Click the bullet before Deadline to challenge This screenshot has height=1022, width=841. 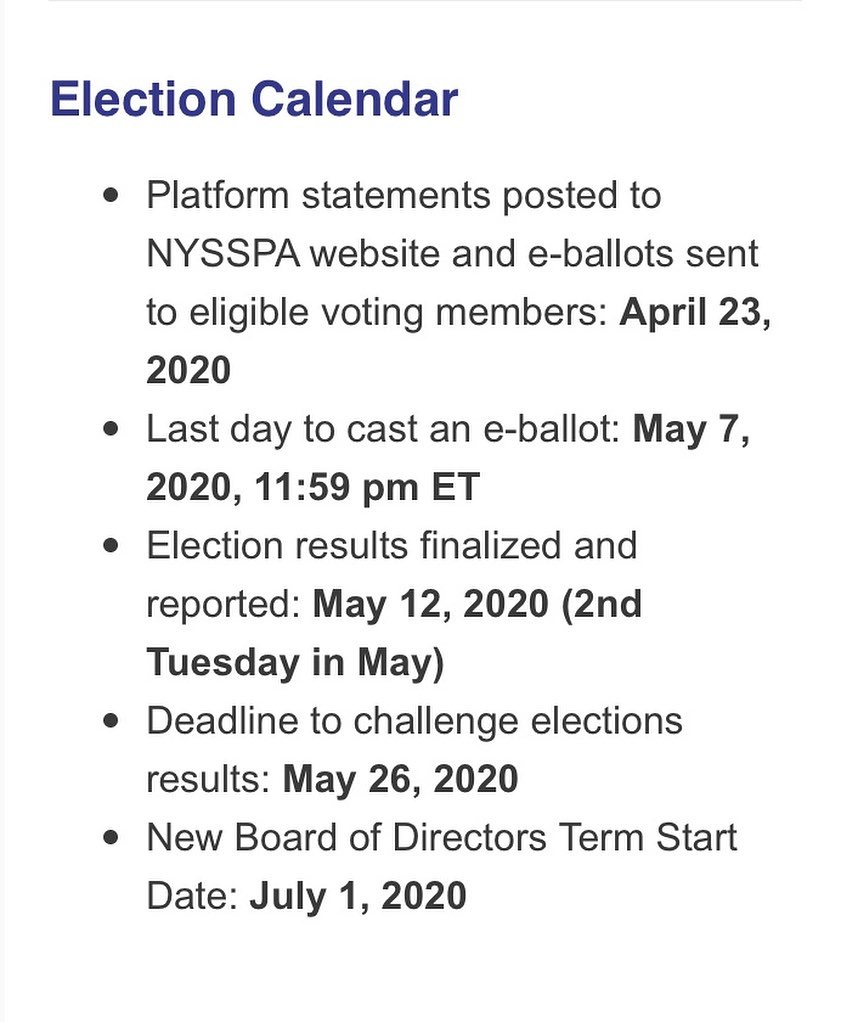pos(111,720)
